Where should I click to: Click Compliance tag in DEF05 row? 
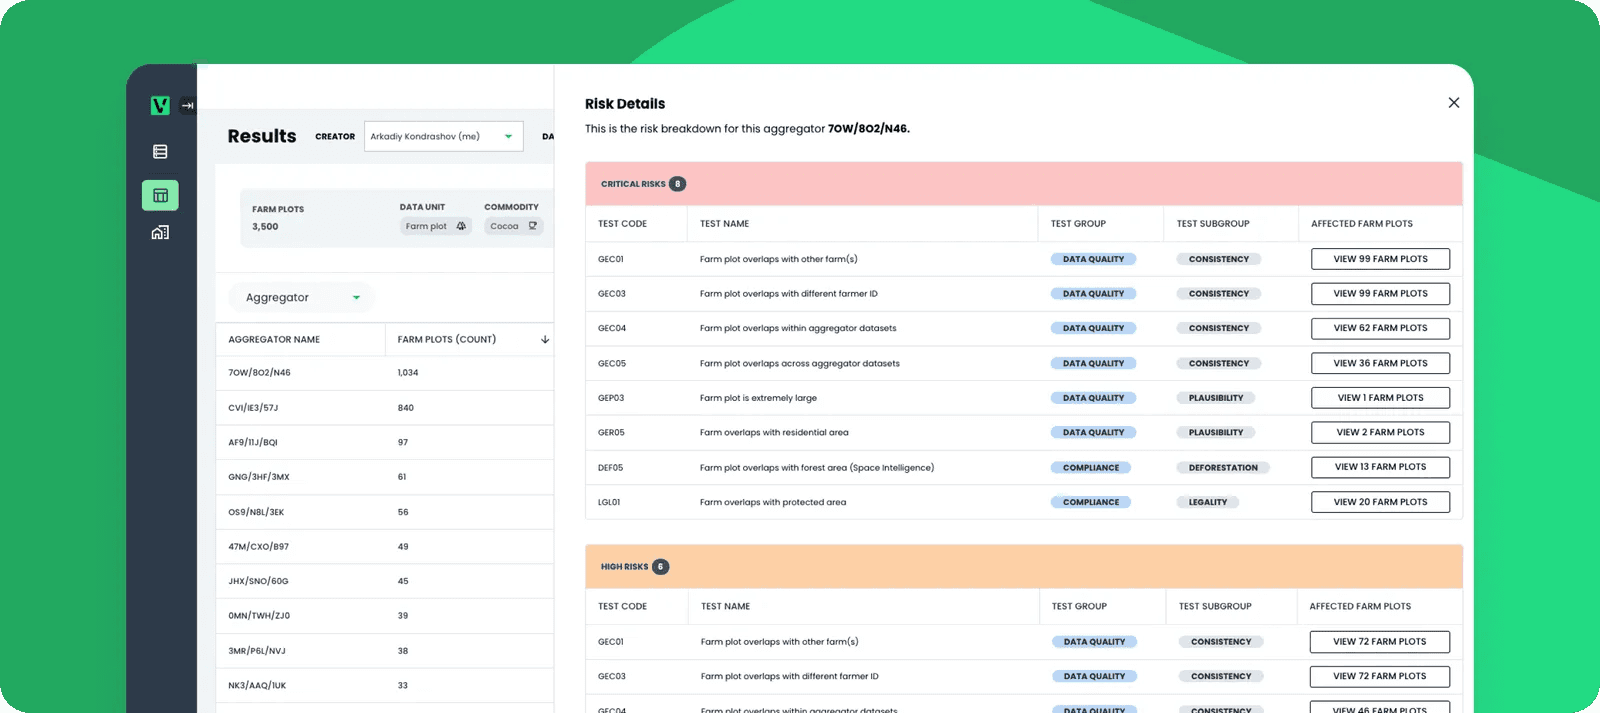click(x=1091, y=468)
